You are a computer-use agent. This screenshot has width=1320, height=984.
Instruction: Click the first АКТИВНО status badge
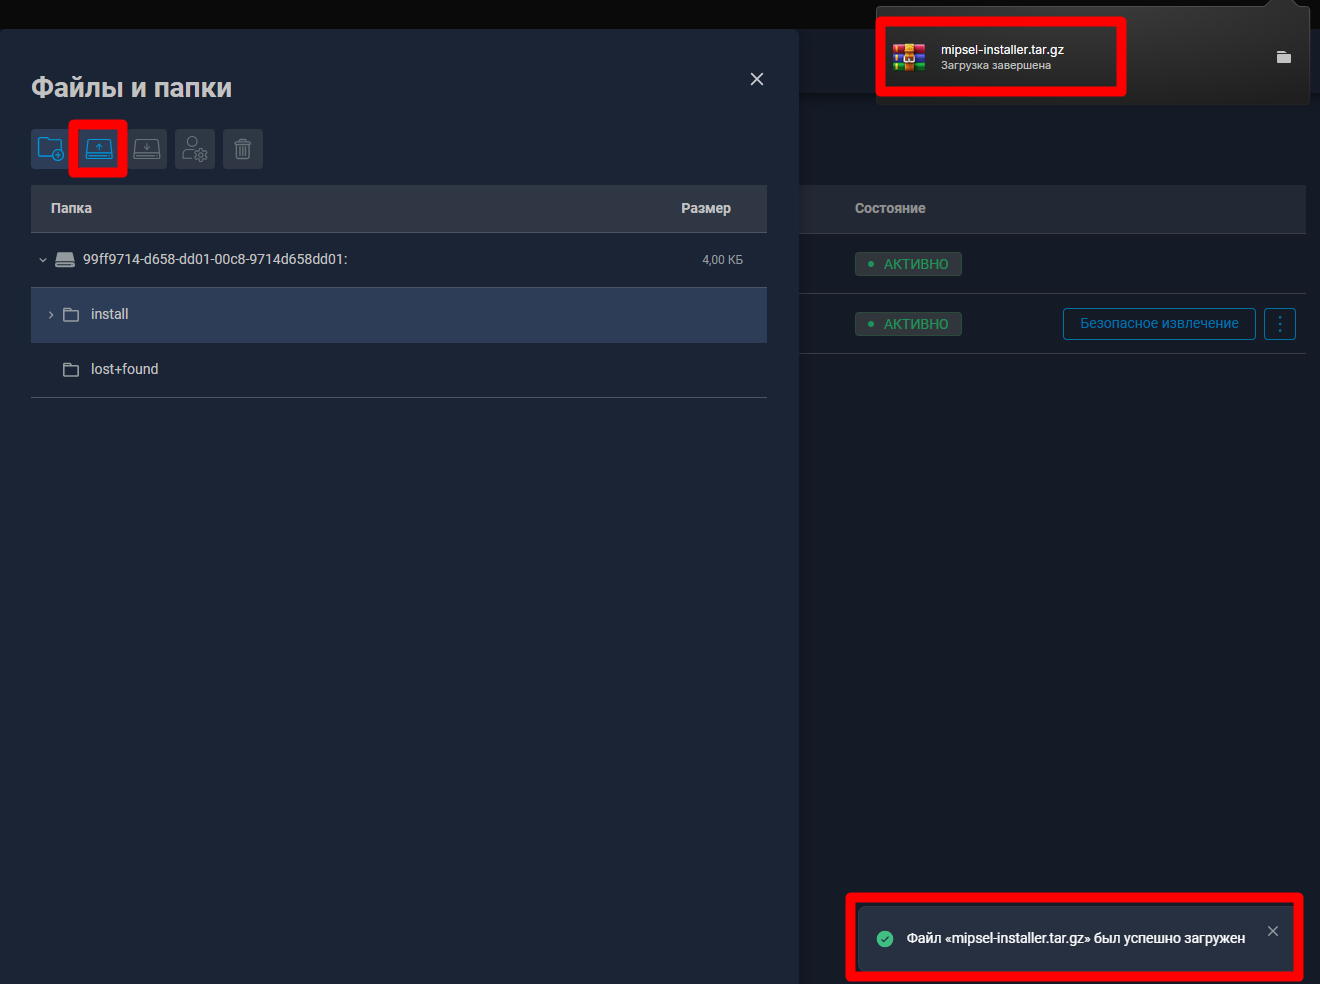coord(908,264)
